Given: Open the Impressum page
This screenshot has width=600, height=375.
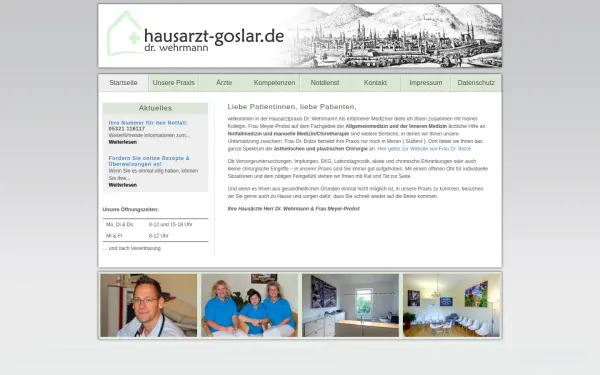Looking at the screenshot, I should tap(426, 83).
